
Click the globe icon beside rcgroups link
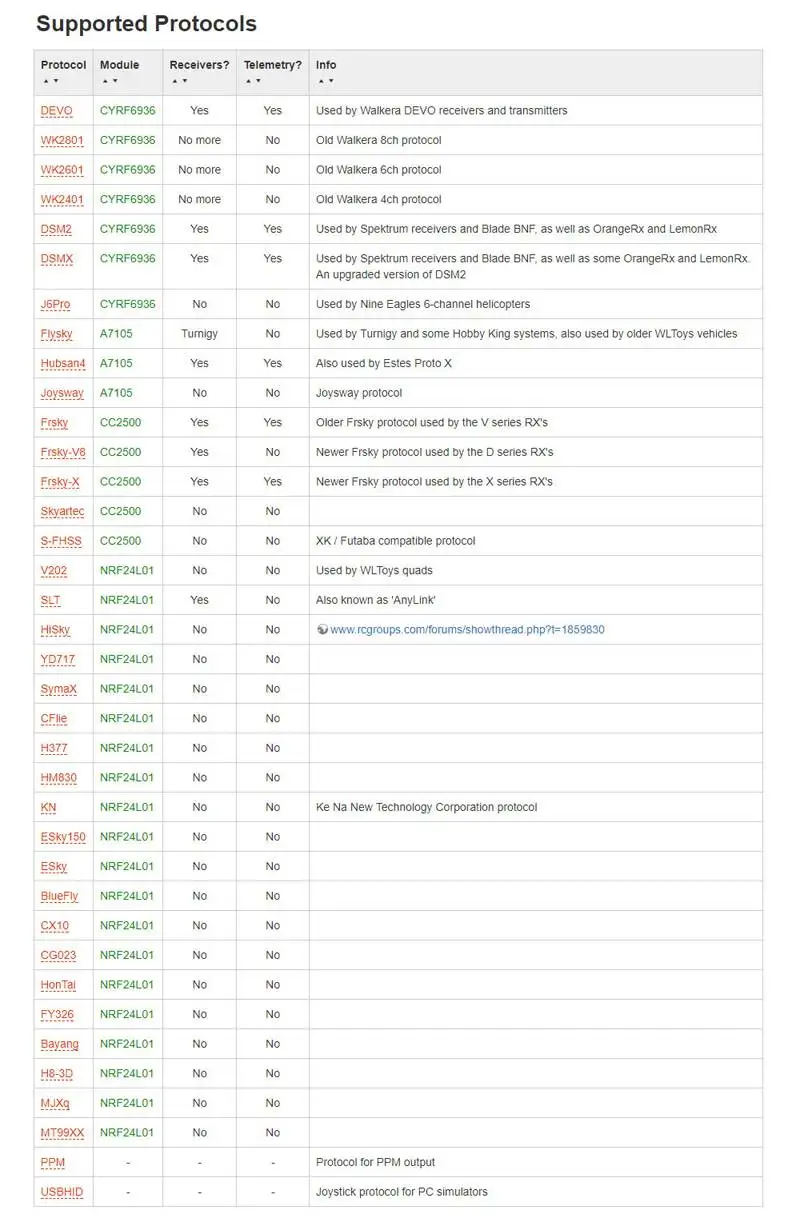point(322,630)
